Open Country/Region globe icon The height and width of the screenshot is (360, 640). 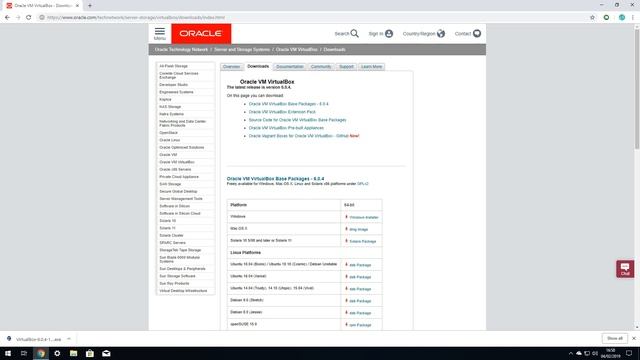pyautogui.click(x=441, y=33)
